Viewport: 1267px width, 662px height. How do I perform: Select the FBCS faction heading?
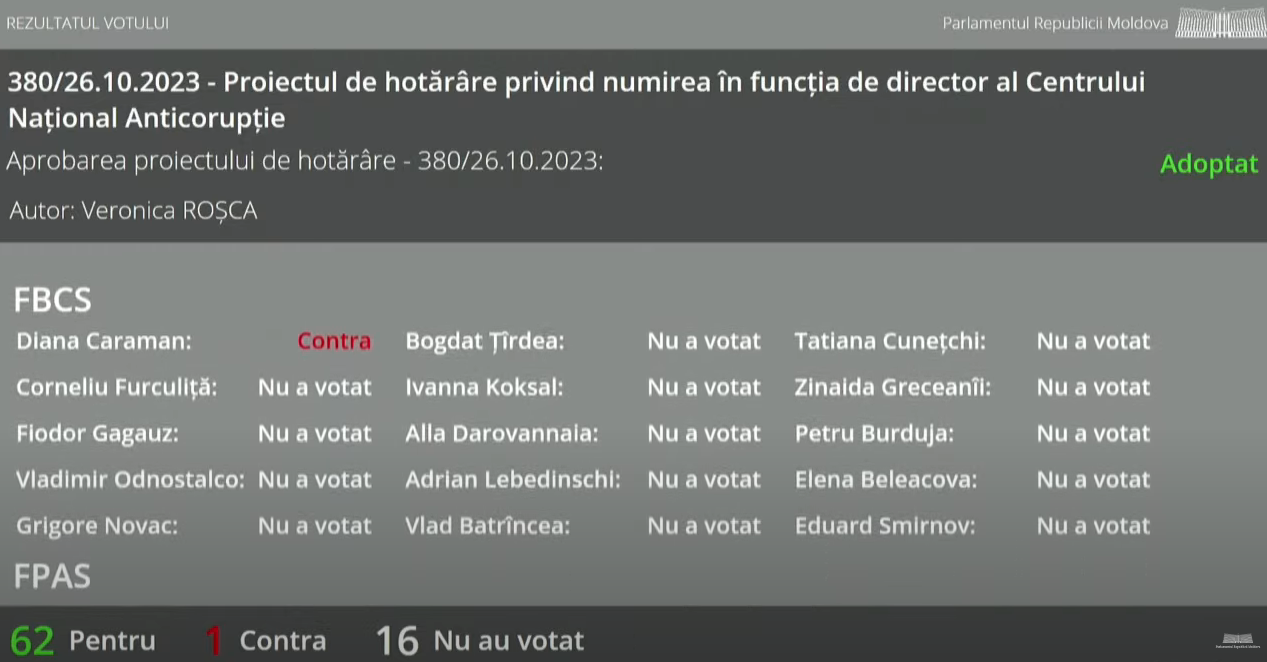(52, 299)
